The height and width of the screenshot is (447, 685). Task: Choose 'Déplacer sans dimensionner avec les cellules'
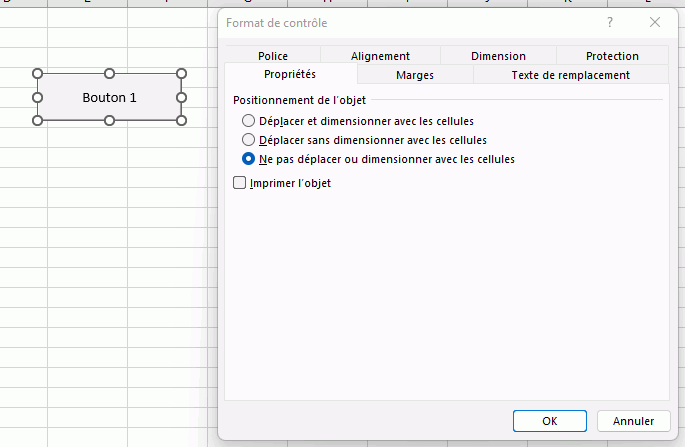(x=249, y=140)
